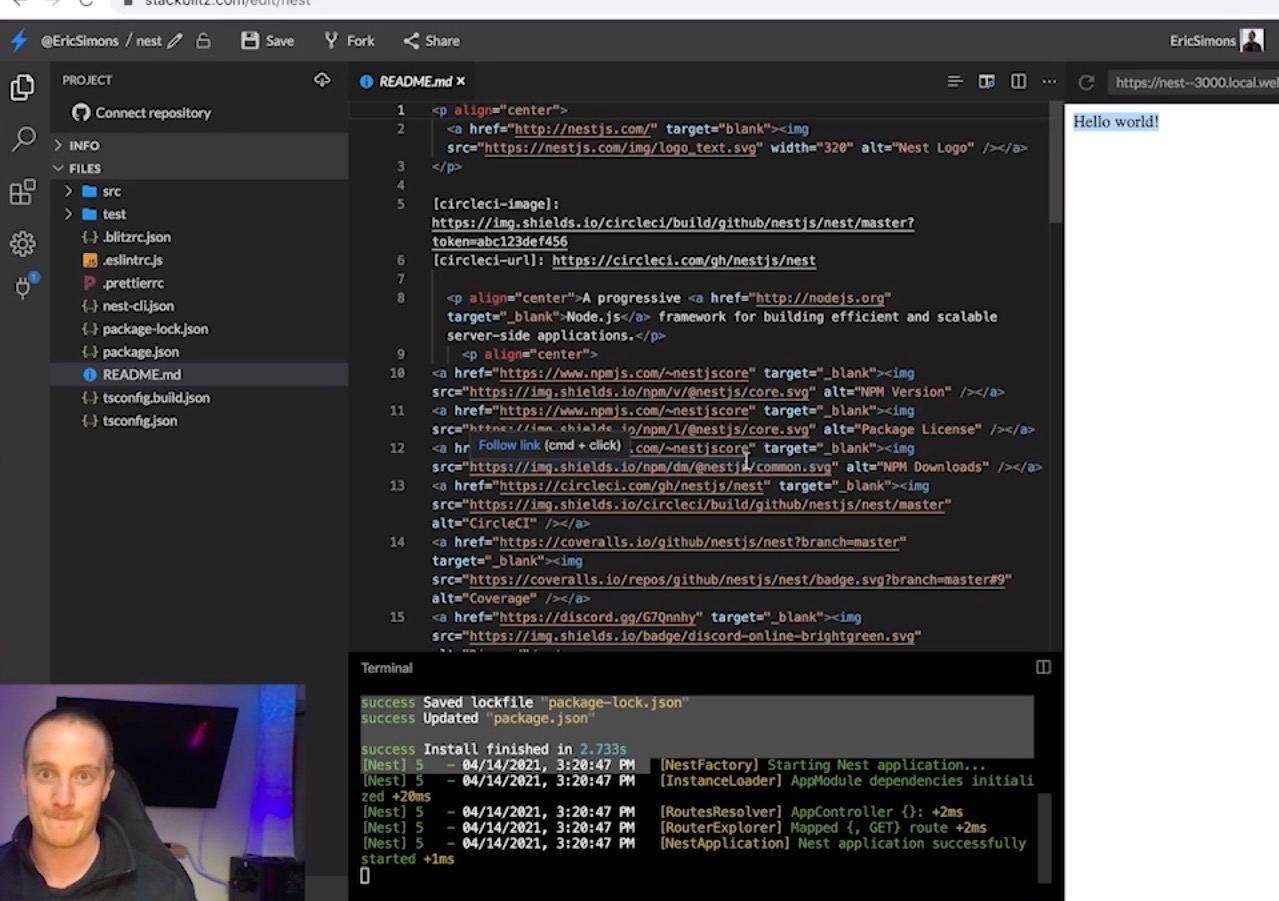The image size is (1279, 901).
Task: Open the Share option
Action: (431, 41)
